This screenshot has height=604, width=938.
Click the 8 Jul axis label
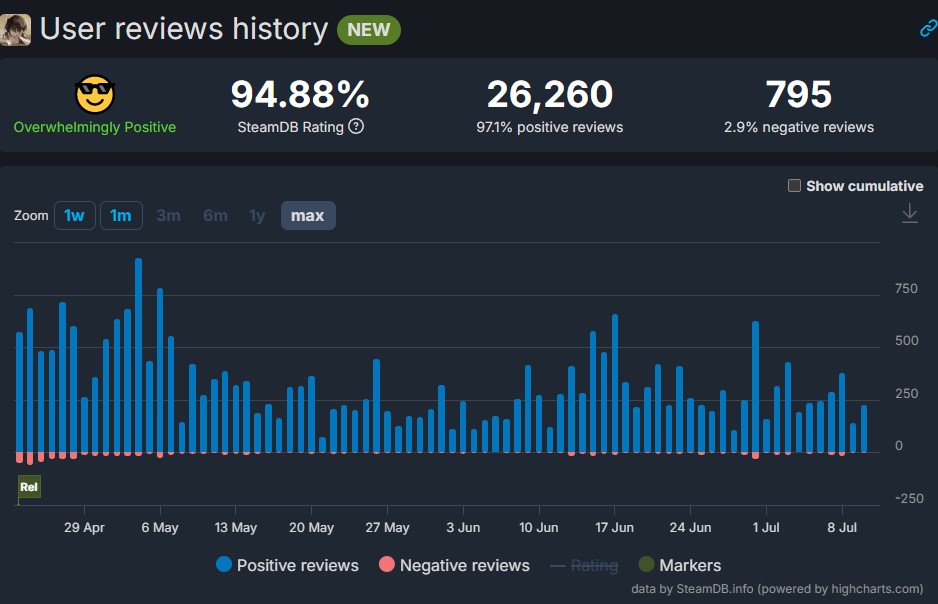tap(842, 527)
